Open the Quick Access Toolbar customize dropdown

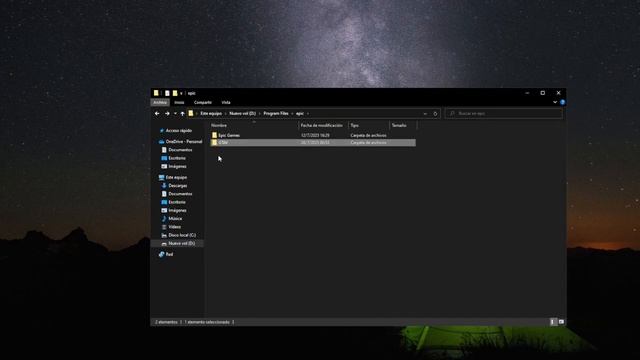[181, 93]
